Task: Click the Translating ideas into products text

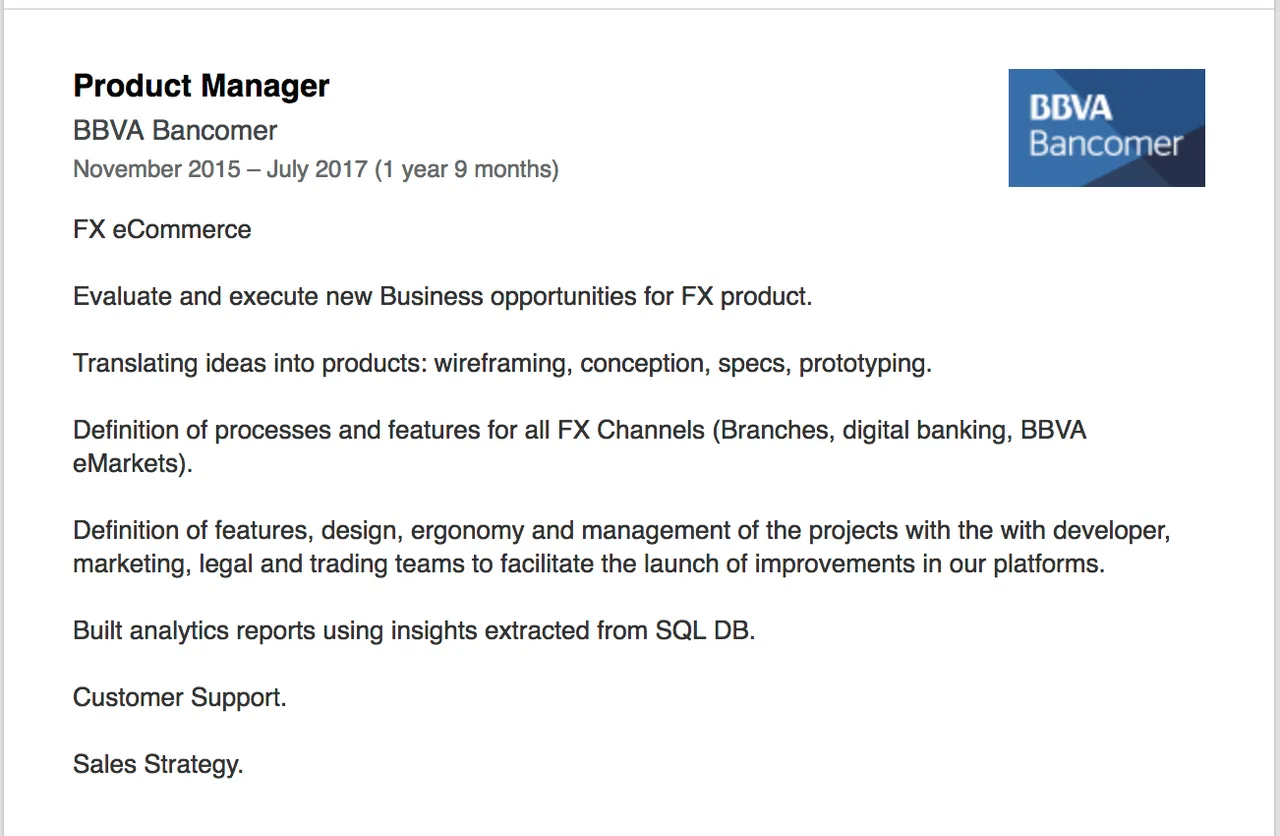Action: coord(250,364)
